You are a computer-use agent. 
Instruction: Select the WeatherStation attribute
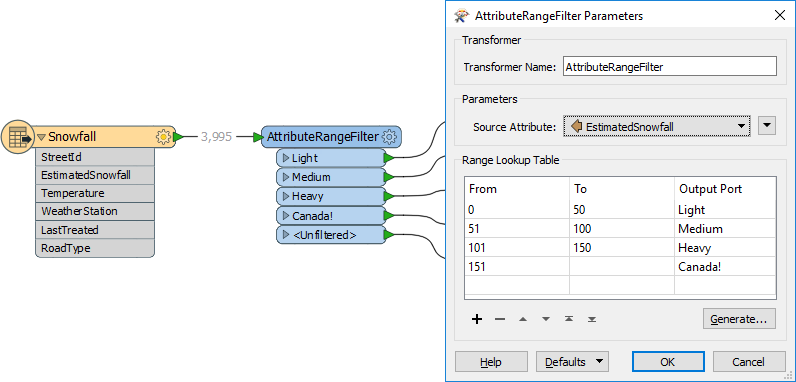pos(95,211)
